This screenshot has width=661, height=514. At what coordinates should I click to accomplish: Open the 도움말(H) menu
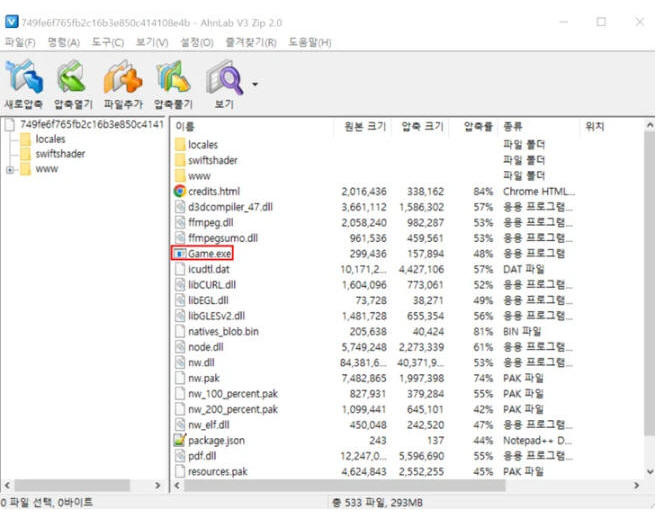tap(309, 42)
